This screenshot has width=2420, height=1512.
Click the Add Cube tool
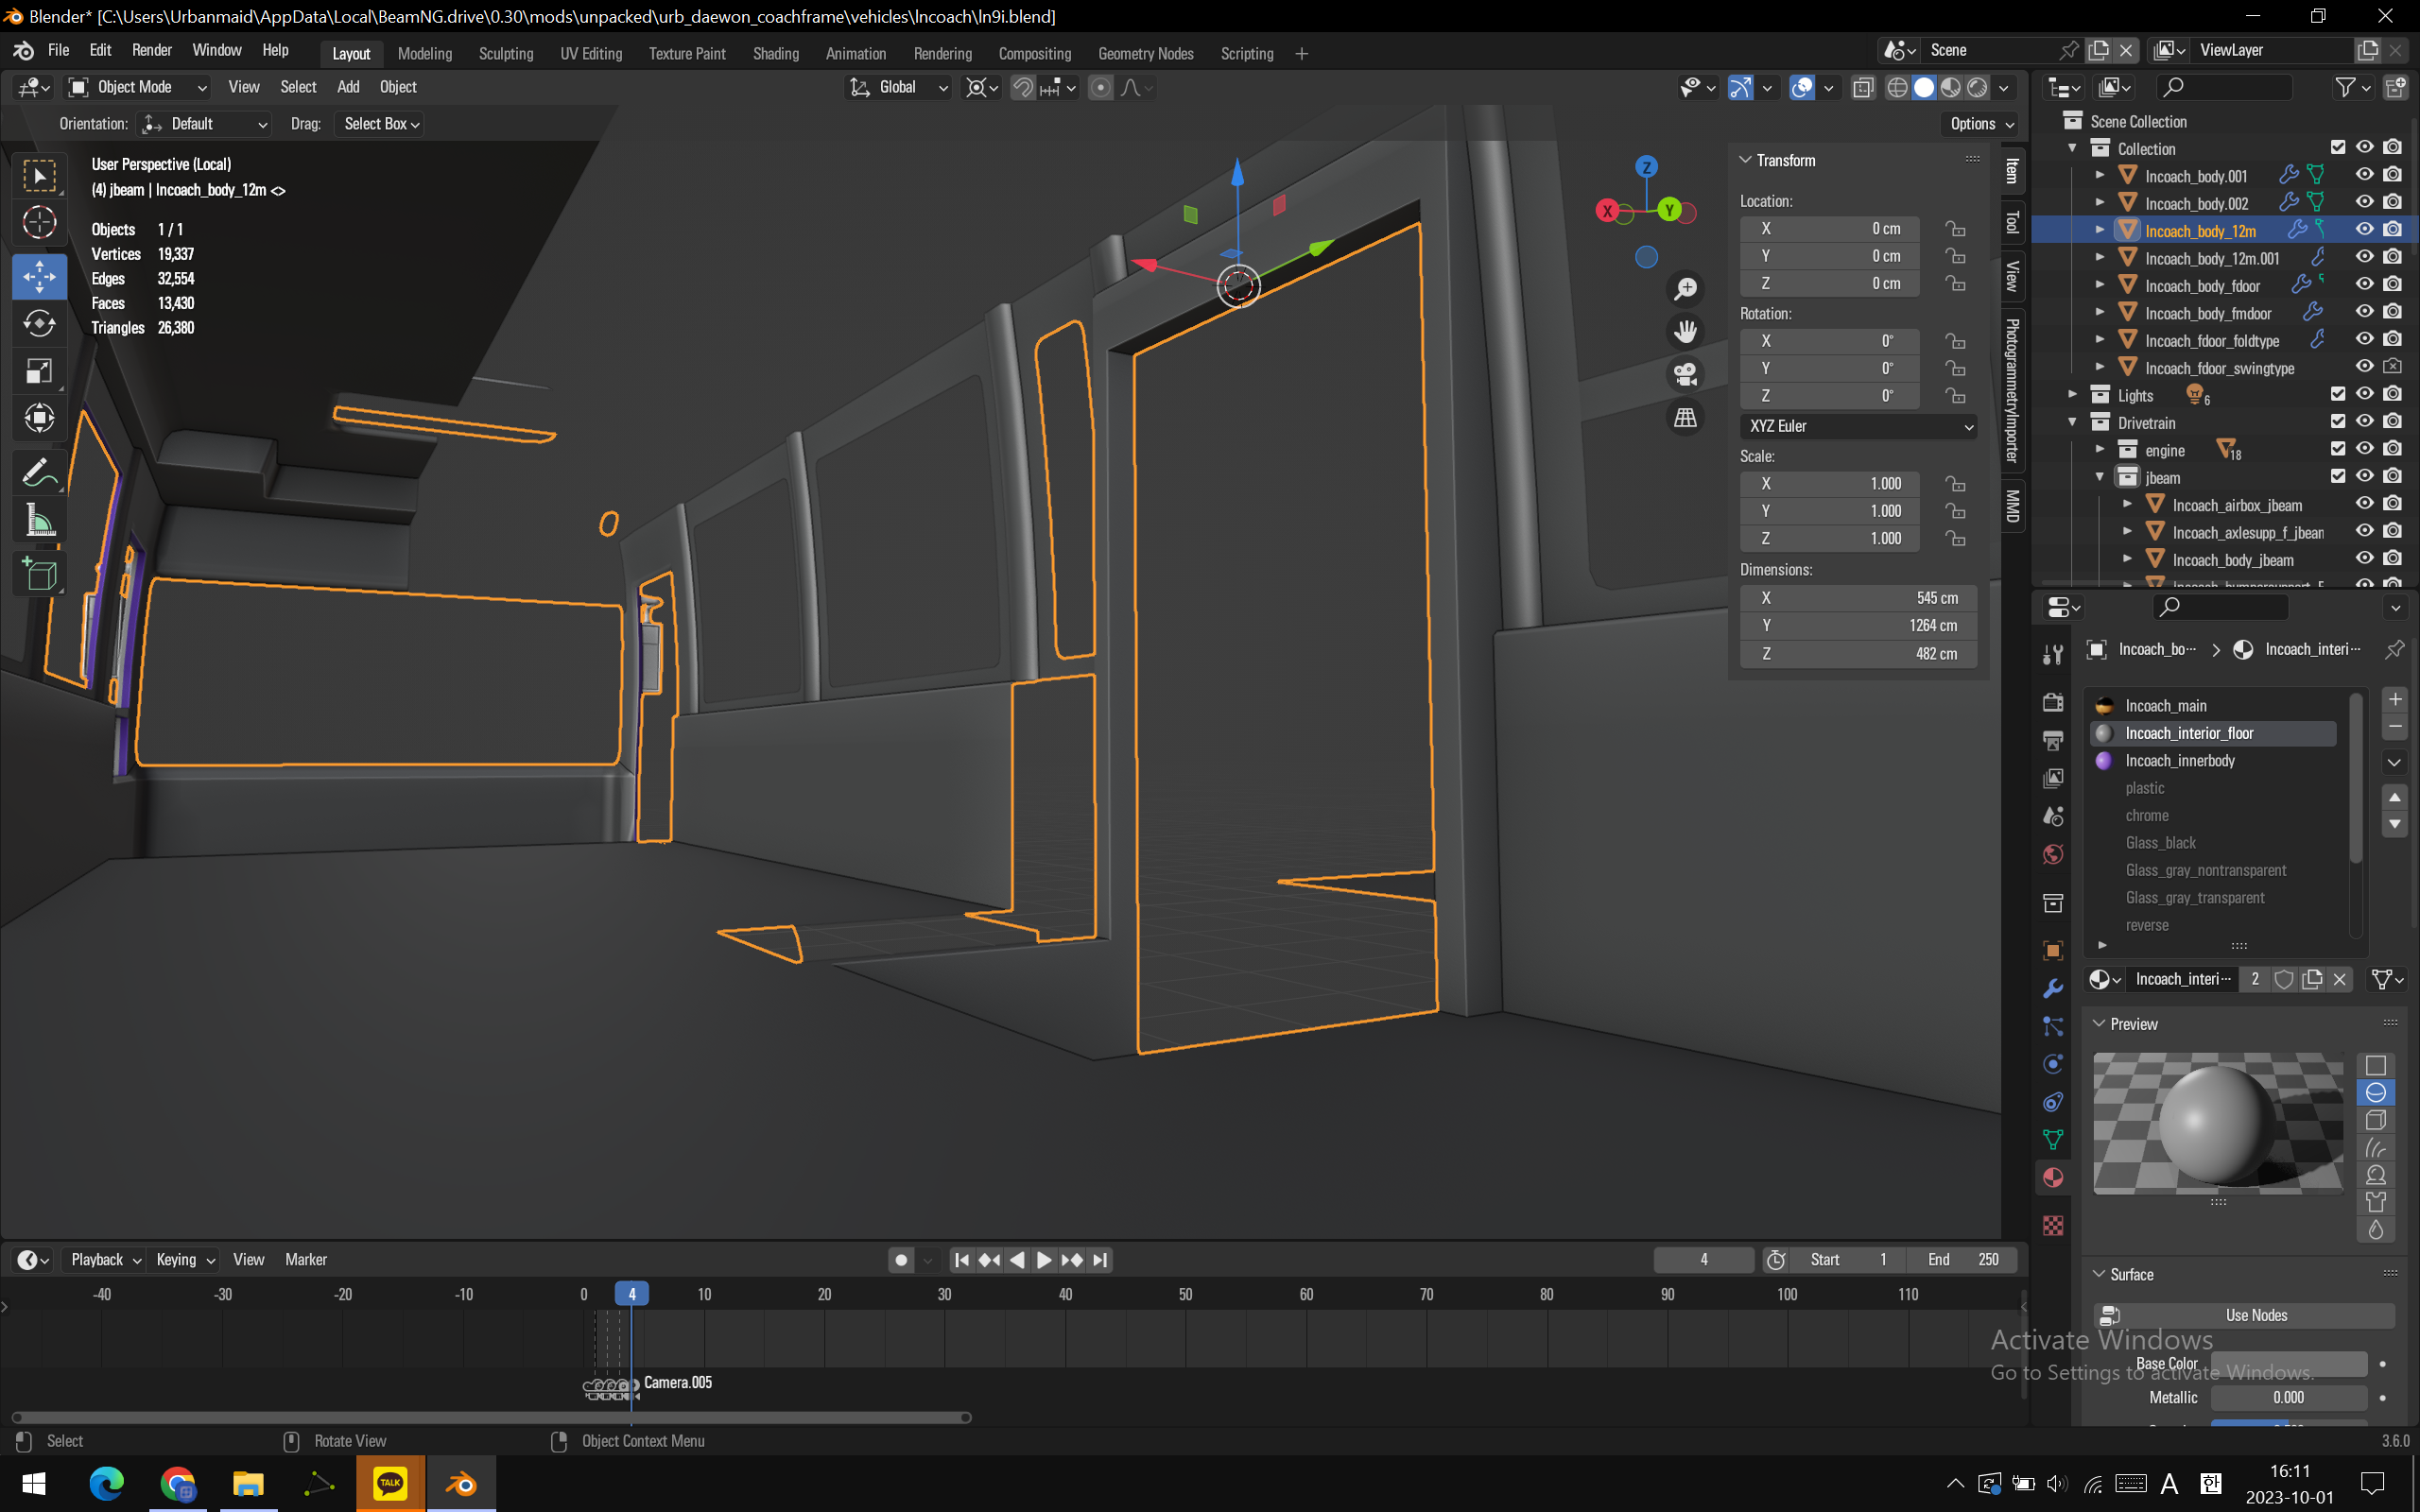tap(39, 575)
